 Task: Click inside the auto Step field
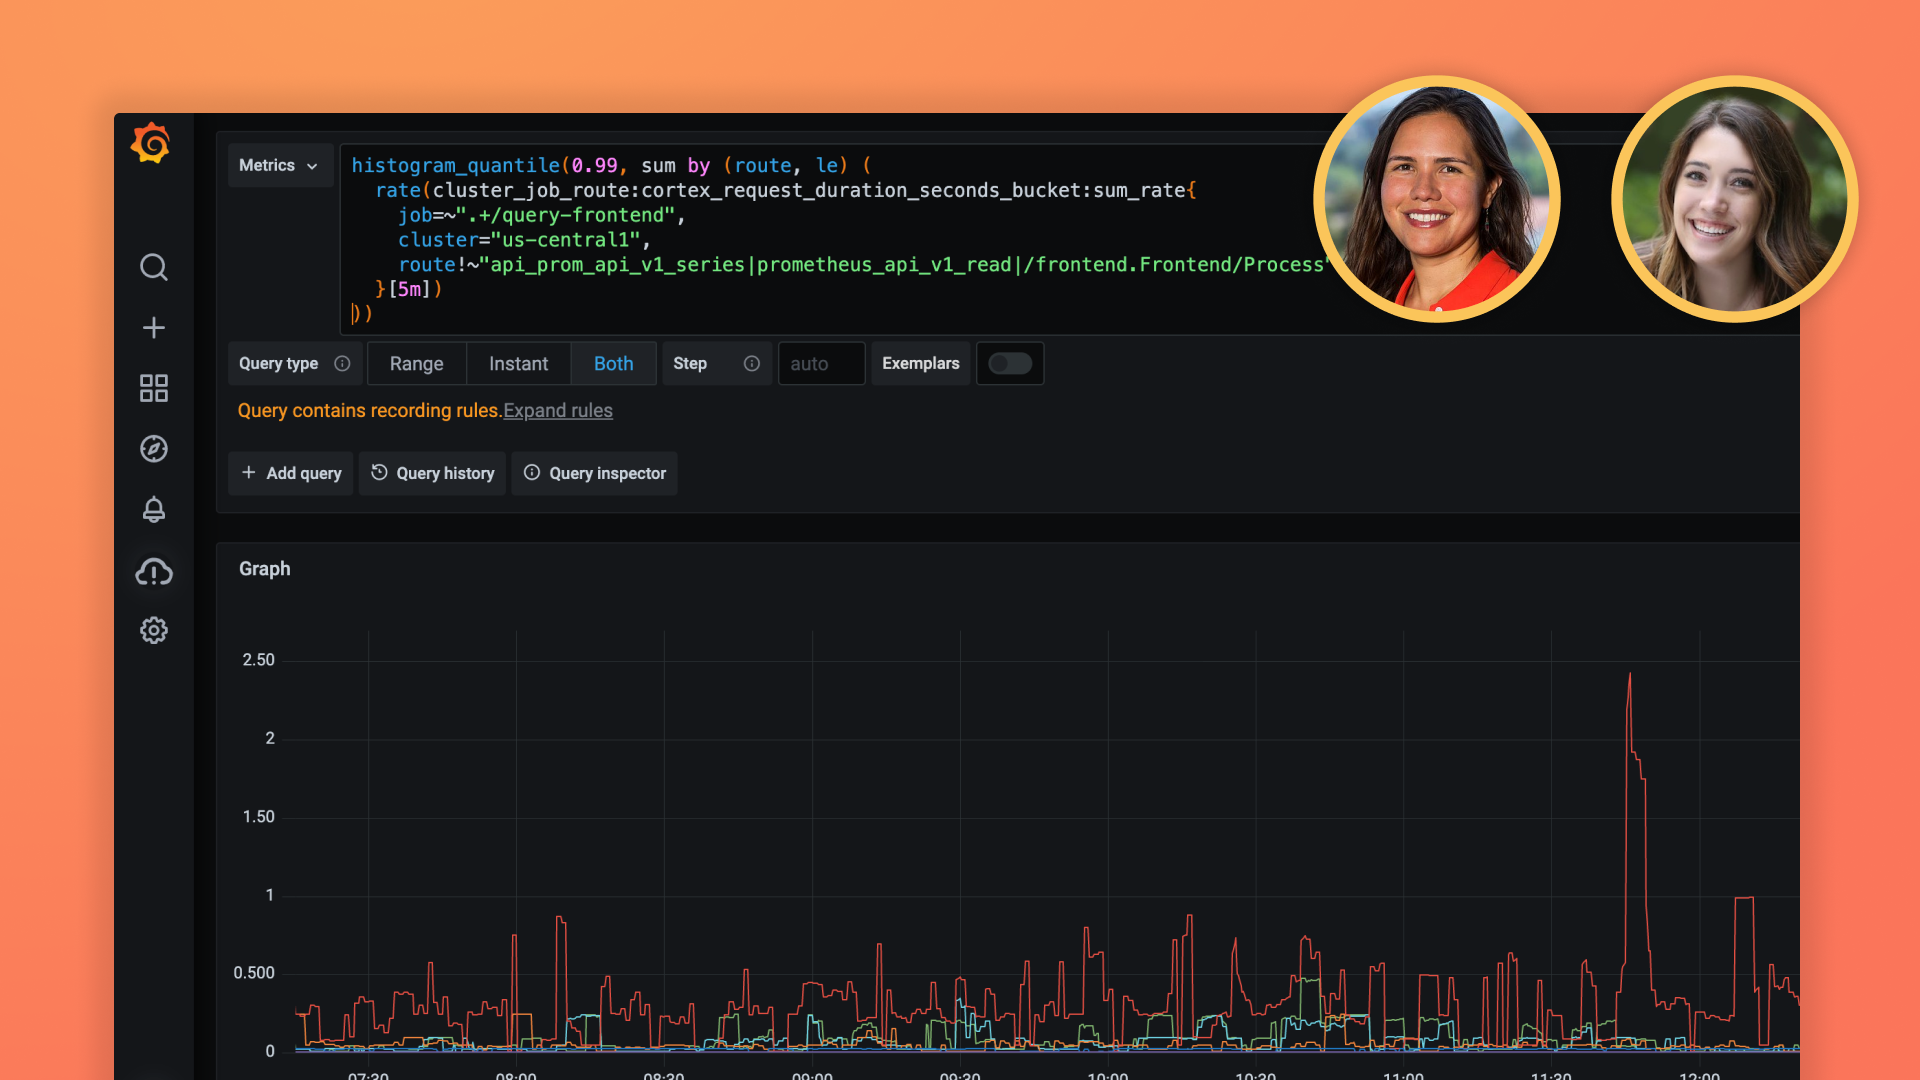pyautogui.click(x=820, y=363)
